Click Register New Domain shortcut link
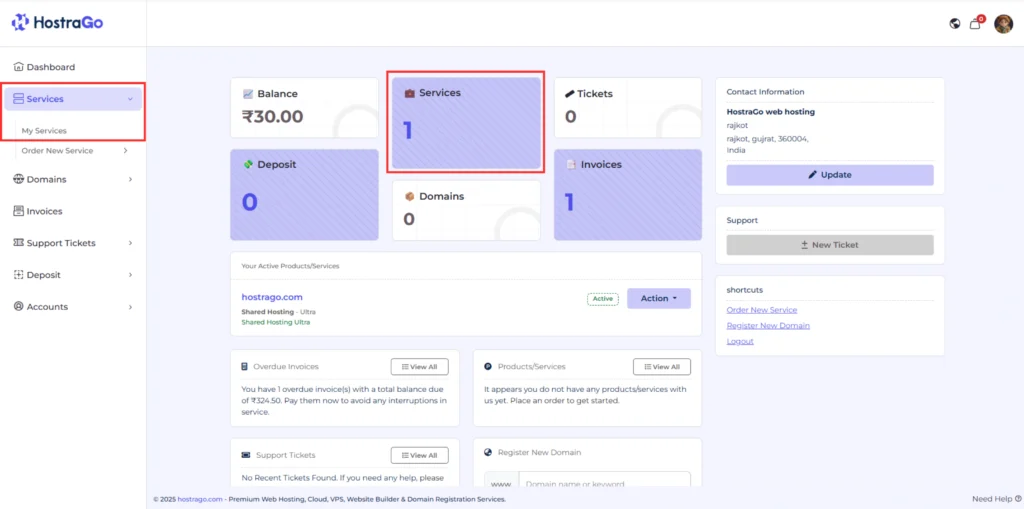This screenshot has width=1024, height=509. tap(768, 325)
